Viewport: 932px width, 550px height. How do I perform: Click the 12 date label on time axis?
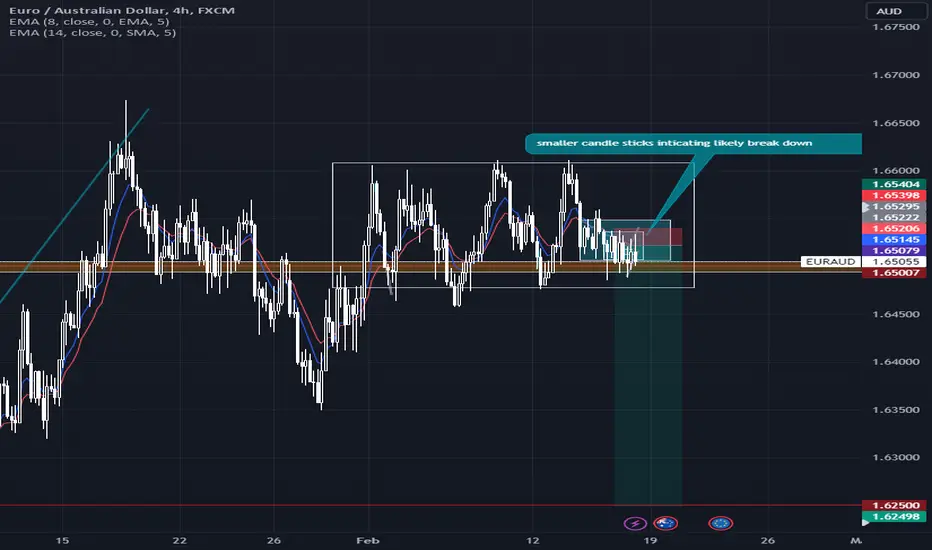click(533, 540)
